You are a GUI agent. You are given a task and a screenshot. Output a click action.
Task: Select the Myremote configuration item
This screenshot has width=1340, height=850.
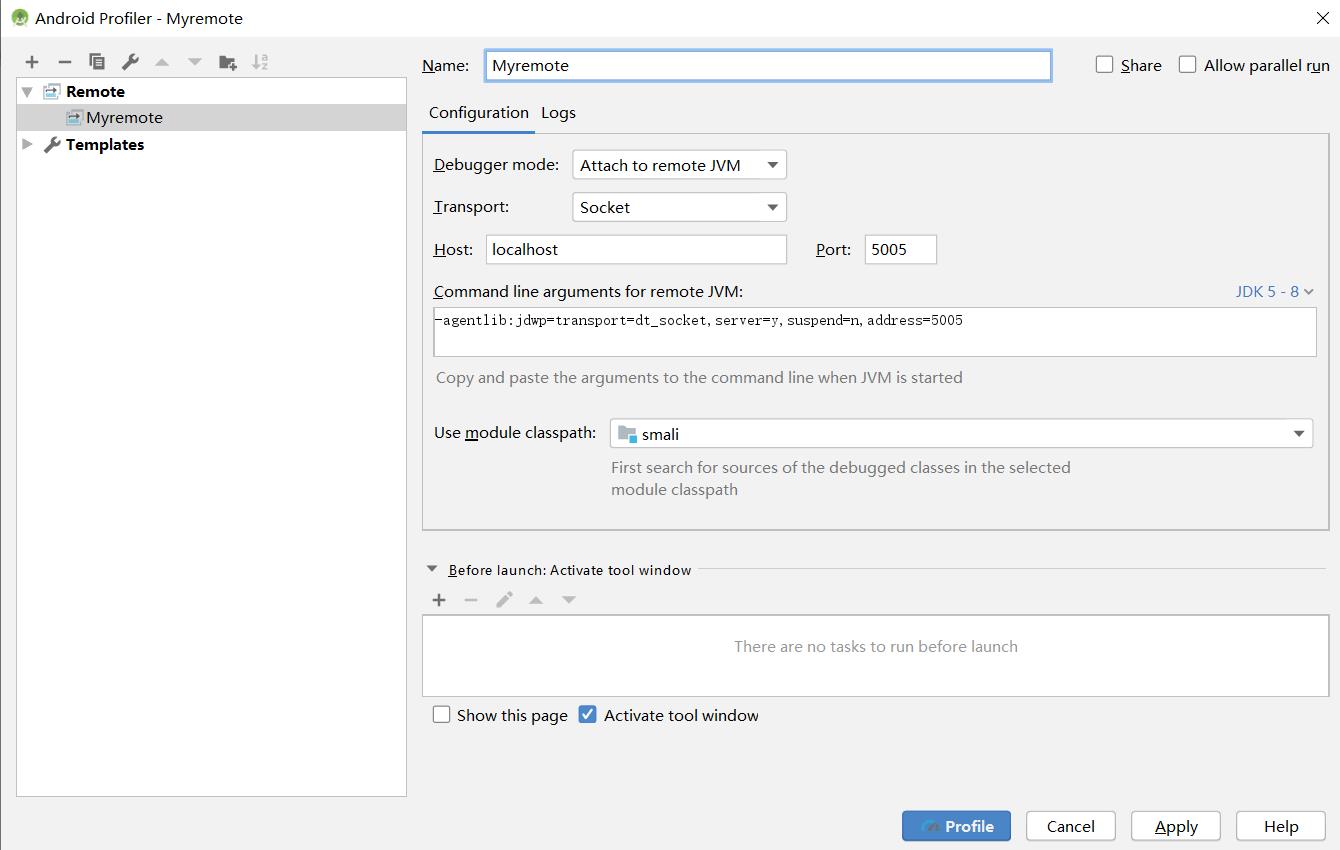pos(212,117)
